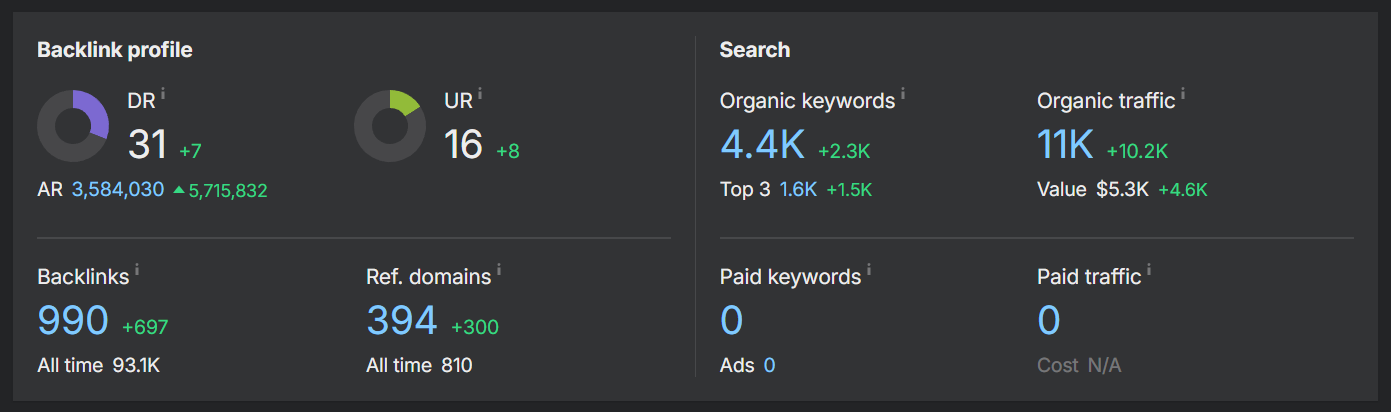This screenshot has width=1391, height=412.
Task: Click the info icon next to DR
Action: pos(163,93)
